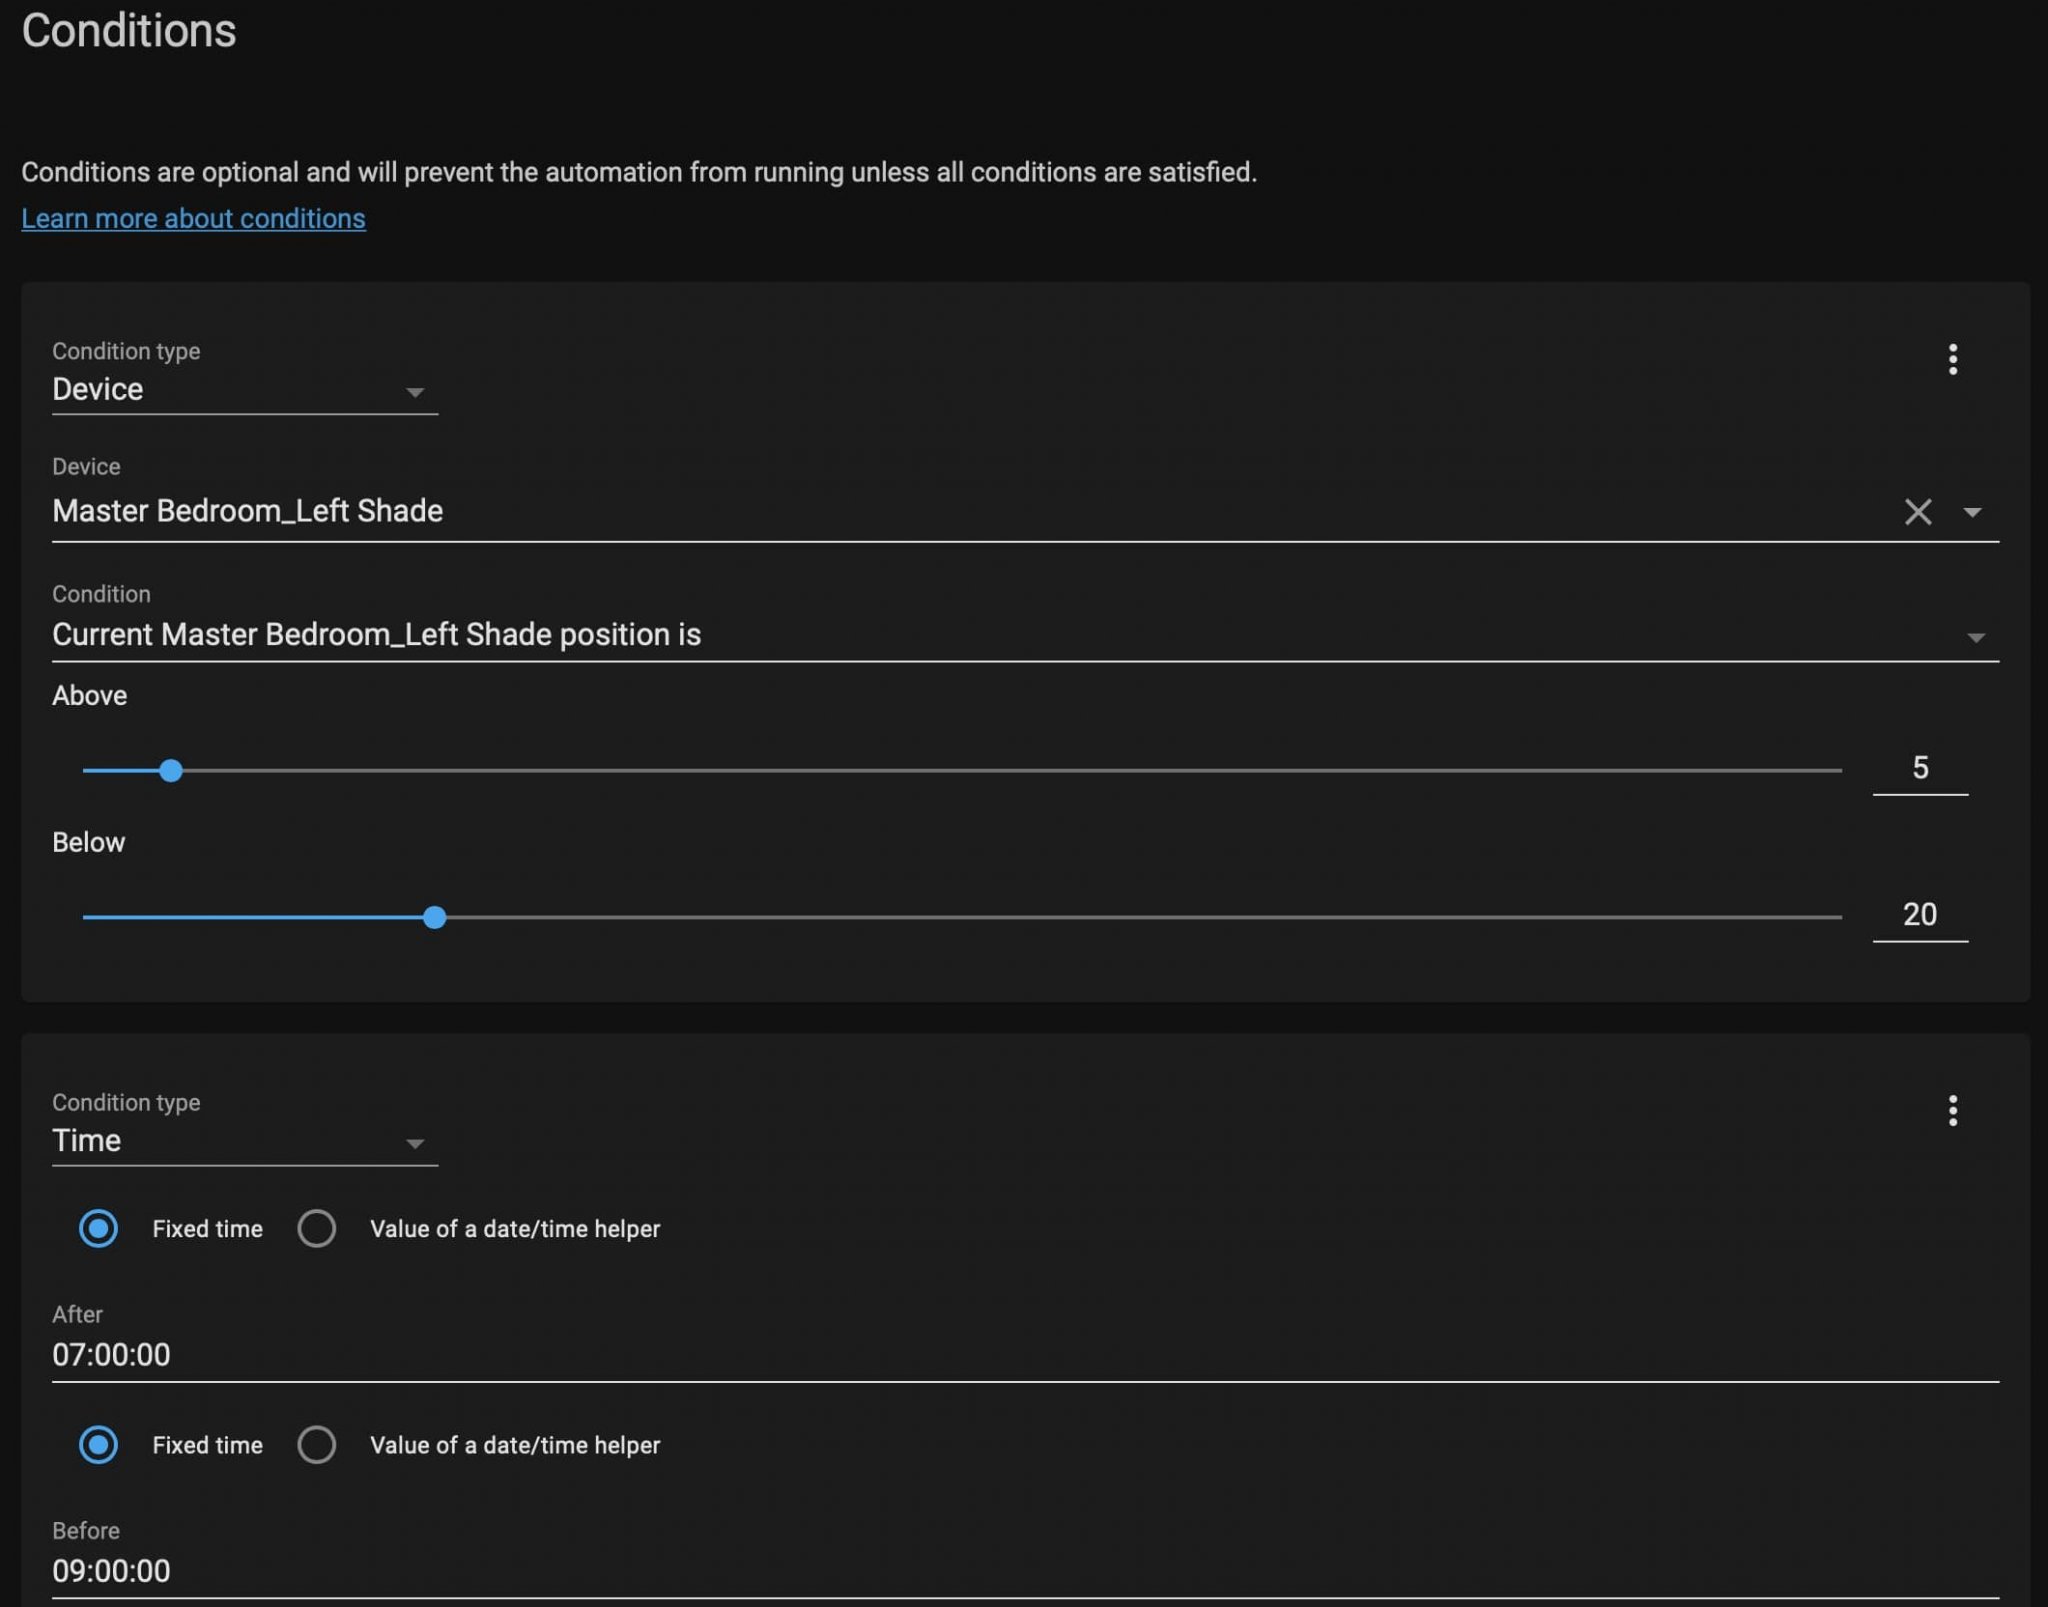Viewport: 2048px width, 1607px height.
Task: Click the Above value field showing 5
Action: point(1918,768)
